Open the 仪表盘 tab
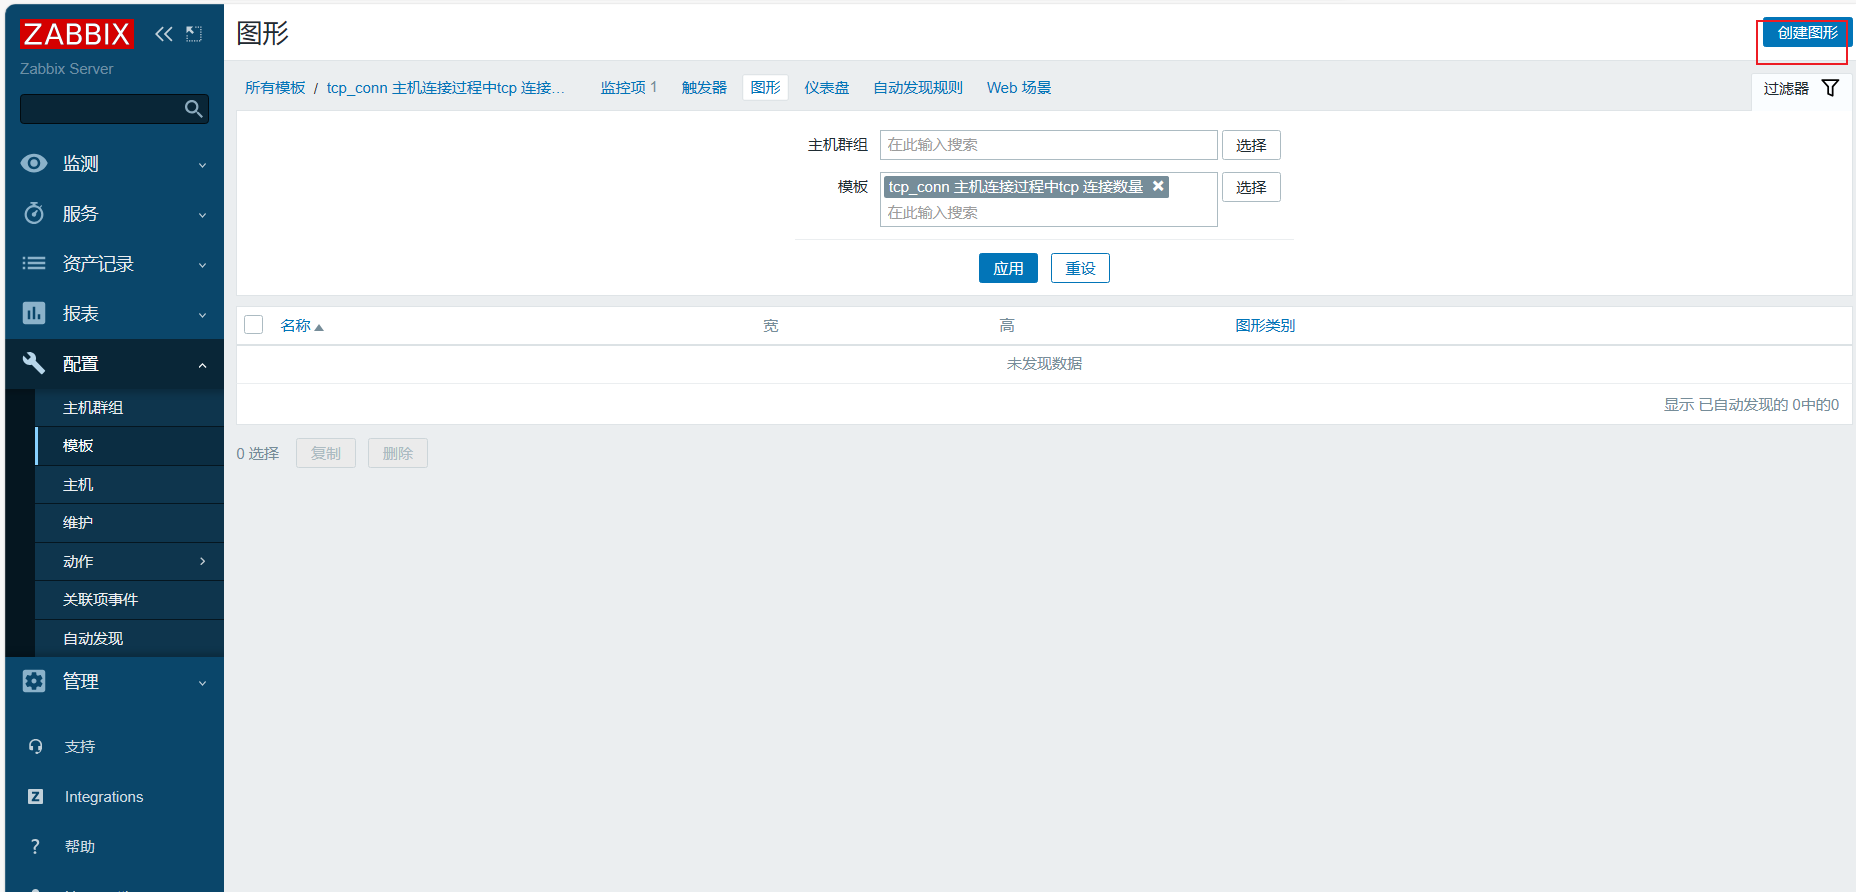1856x892 pixels. coord(827,88)
